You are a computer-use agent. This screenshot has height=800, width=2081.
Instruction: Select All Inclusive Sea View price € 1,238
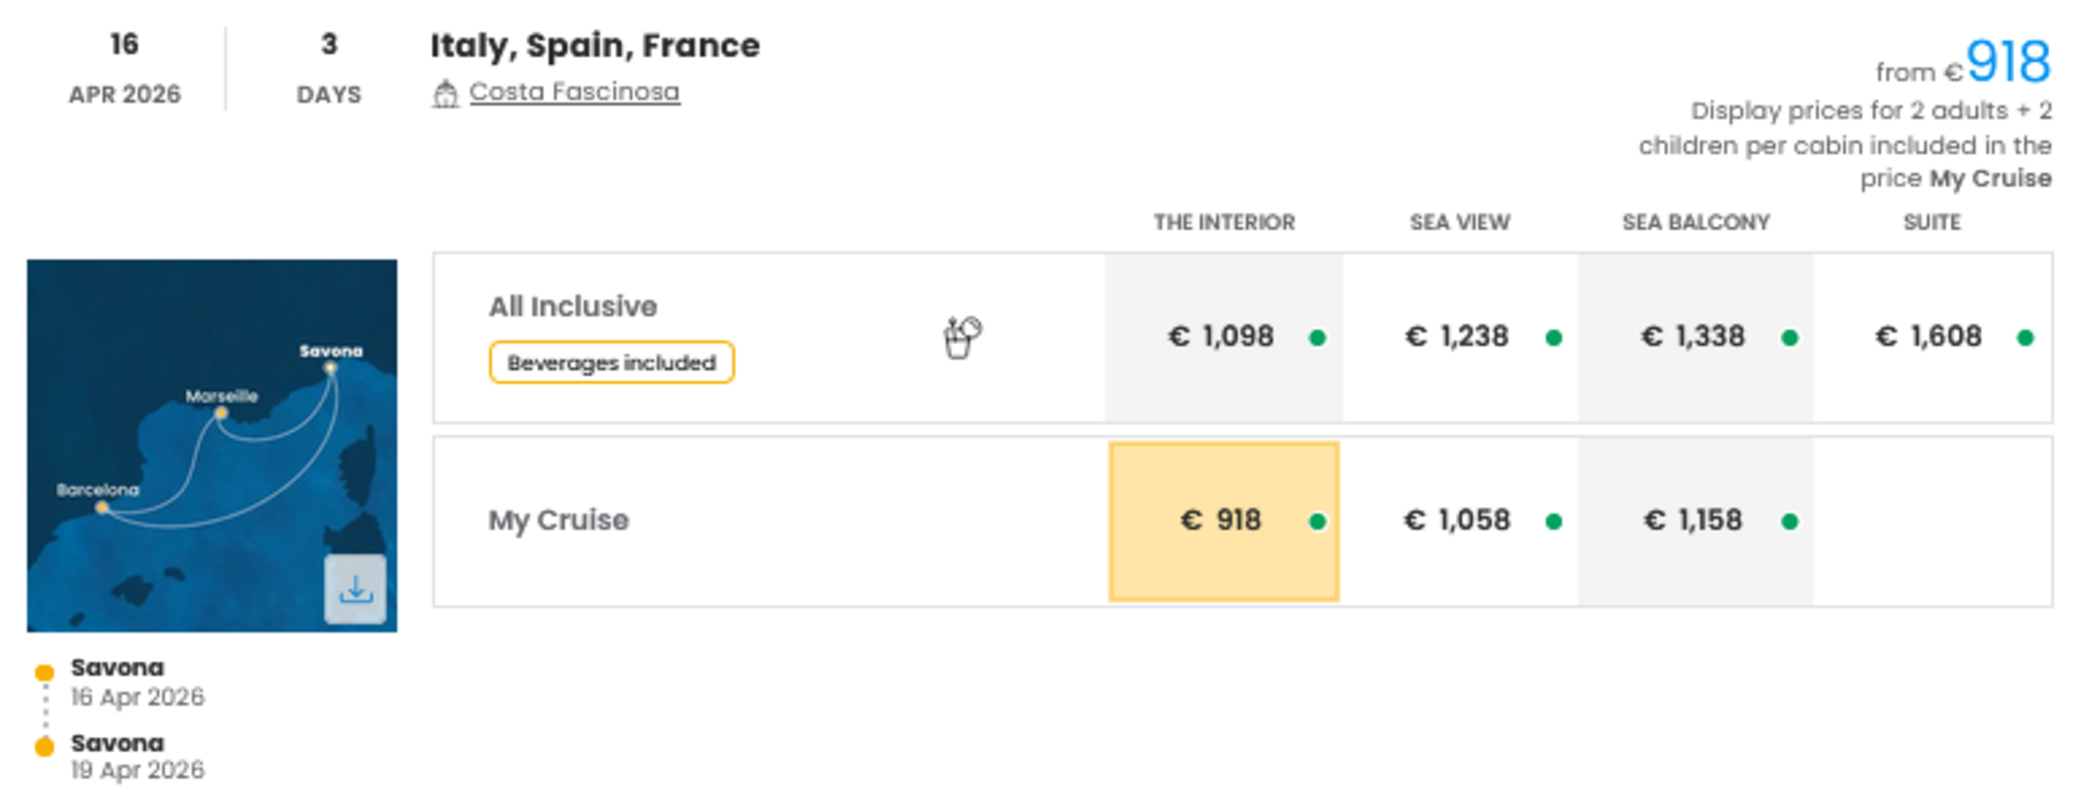[x=1457, y=337]
